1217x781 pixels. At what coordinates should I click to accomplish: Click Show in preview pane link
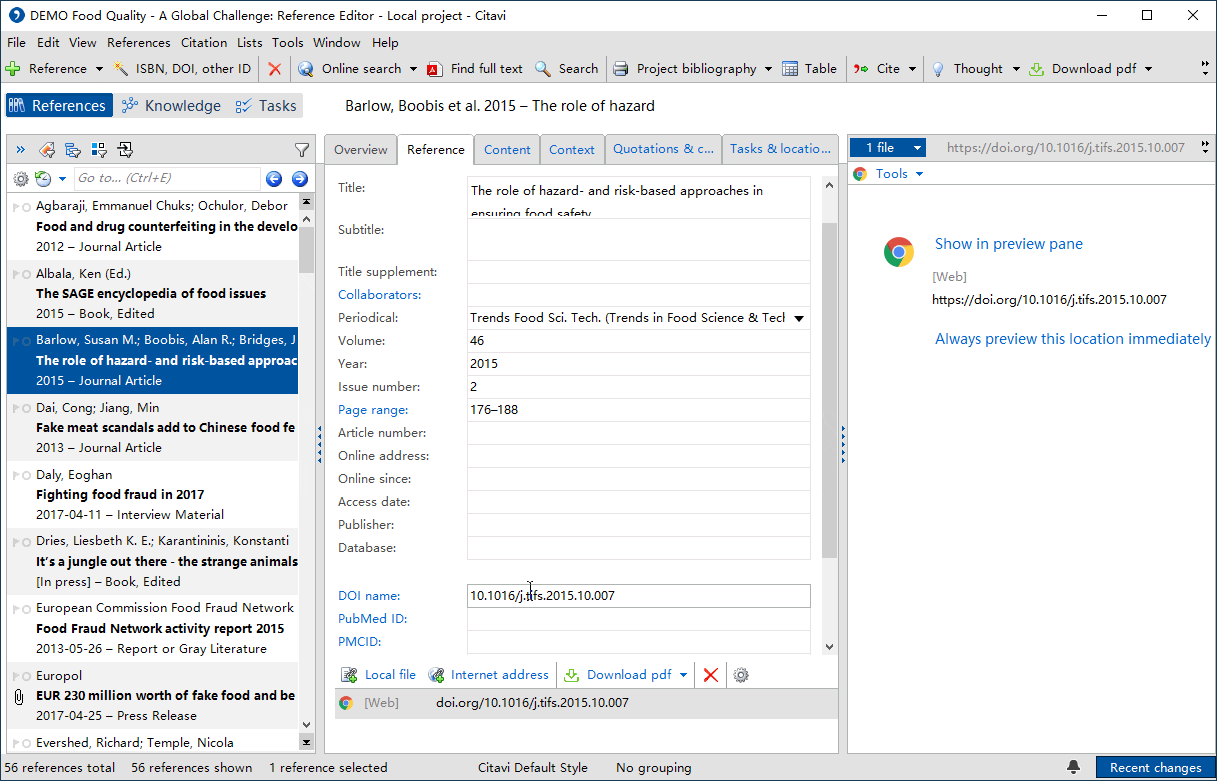1009,244
